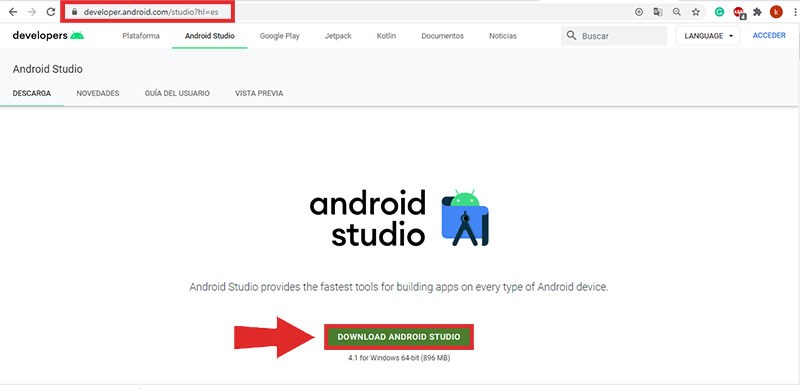800x390 pixels.
Task: Switch to the VISTA PREVIA tab
Action: tap(259, 93)
